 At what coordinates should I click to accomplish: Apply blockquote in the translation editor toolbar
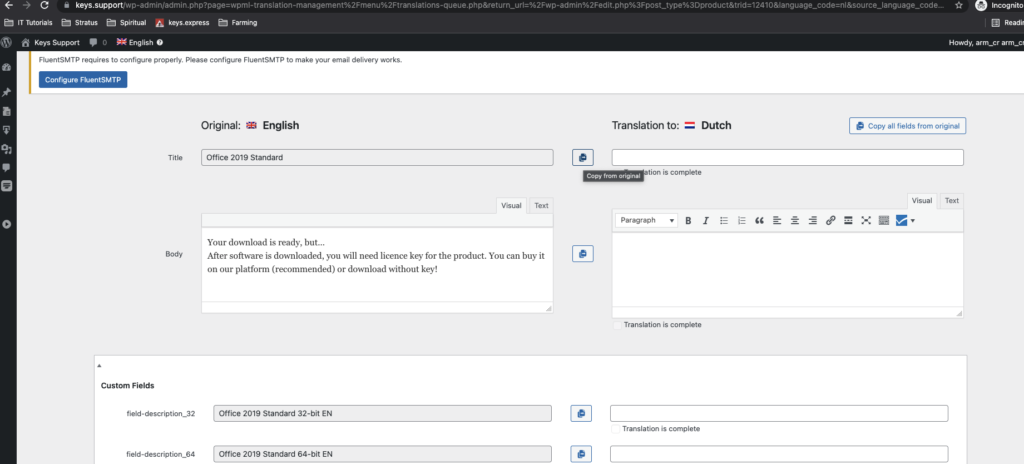tap(759, 220)
